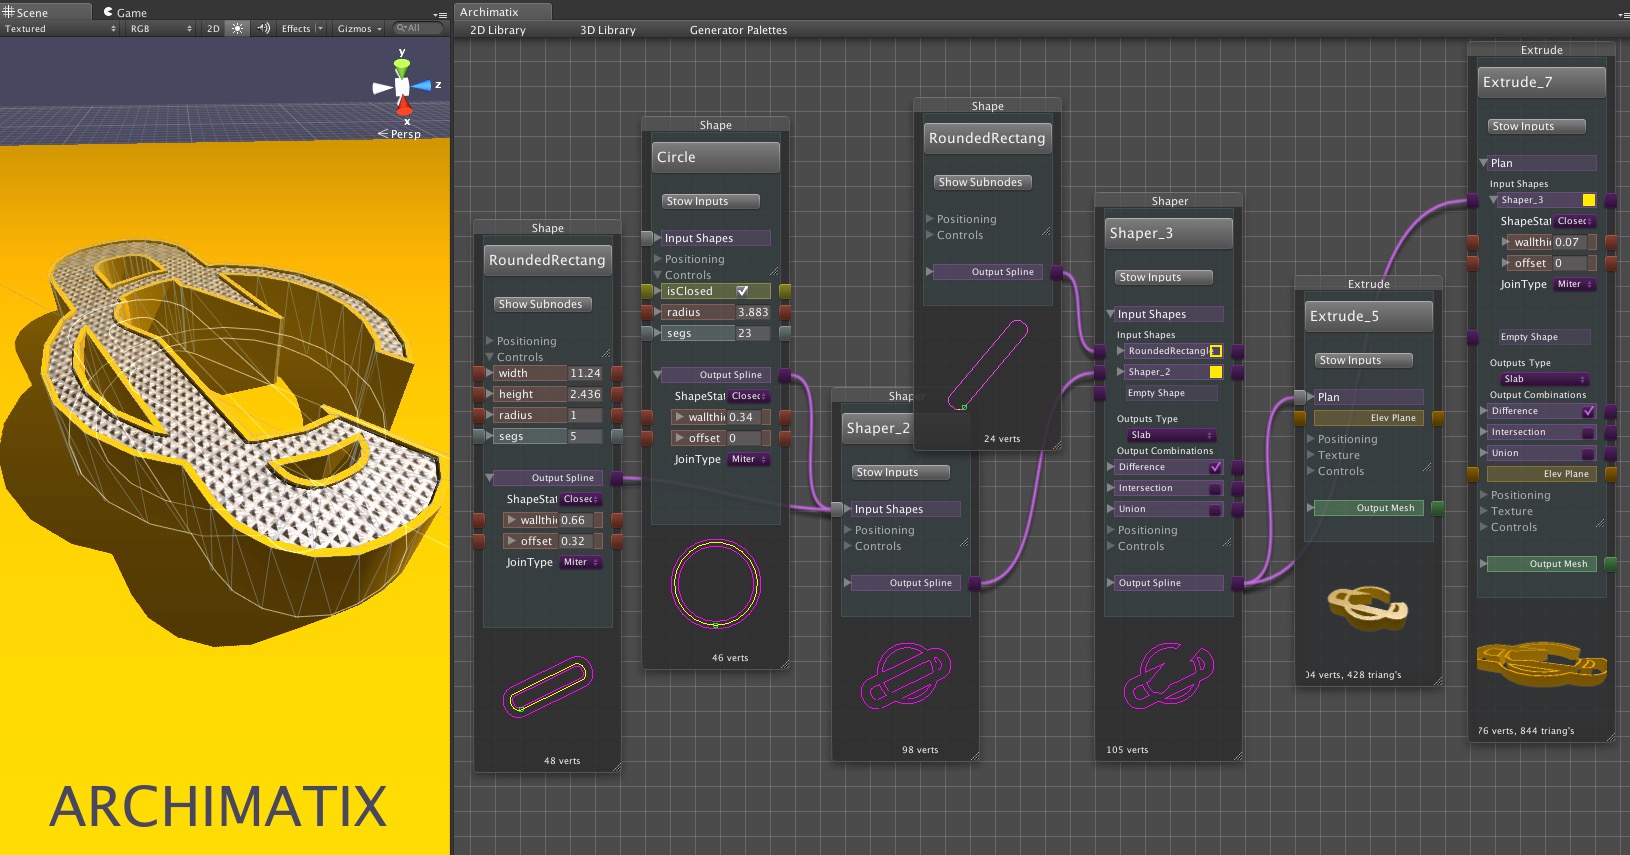This screenshot has width=1630, height=855.
Task: Toggle Intersection checkbox in Extrude_7
Action: 1589,432
